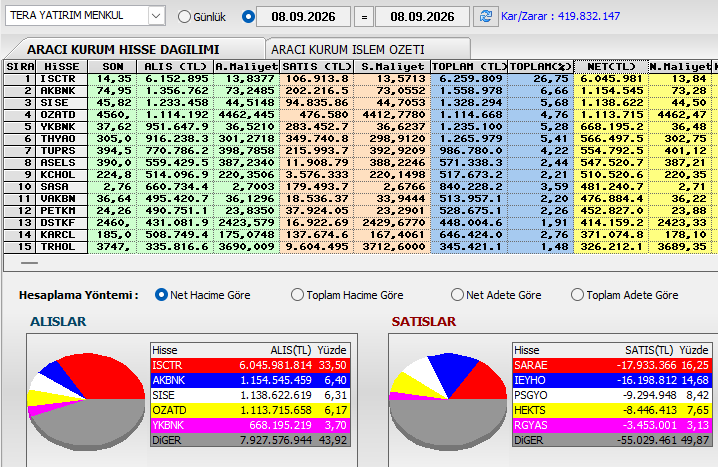This screenshot has height=467, width=718.
Task: Sort by the S.Maliyet column header
Action: point(392,67)
